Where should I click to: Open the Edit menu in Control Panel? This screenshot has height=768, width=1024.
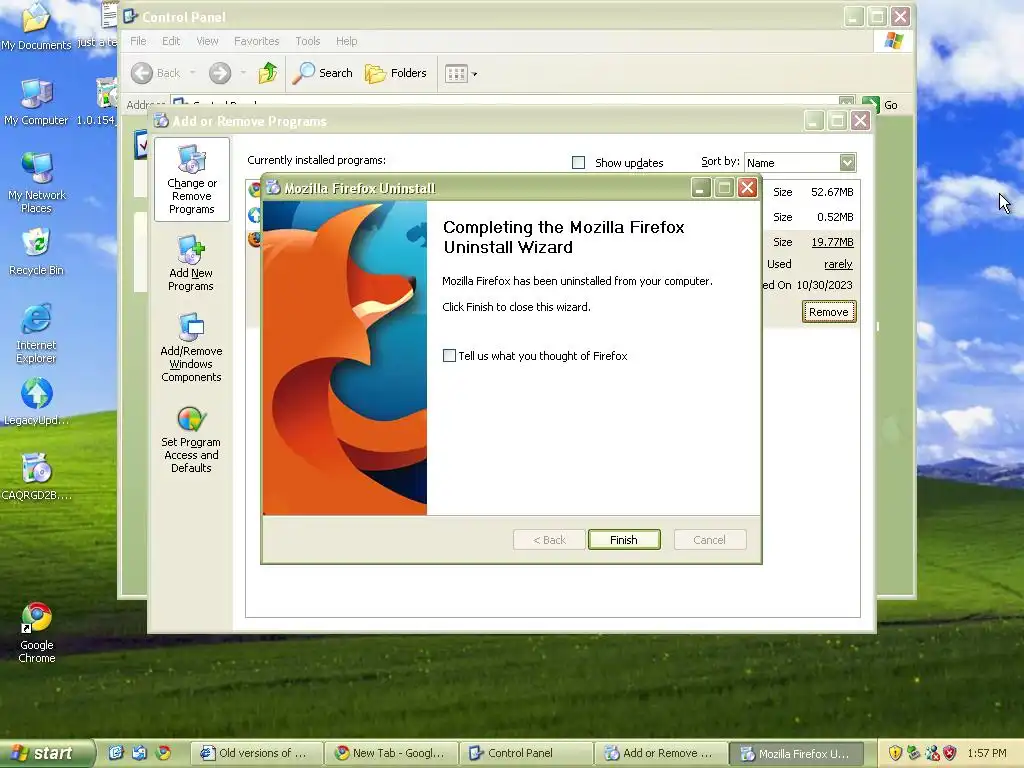click(171, 40)
